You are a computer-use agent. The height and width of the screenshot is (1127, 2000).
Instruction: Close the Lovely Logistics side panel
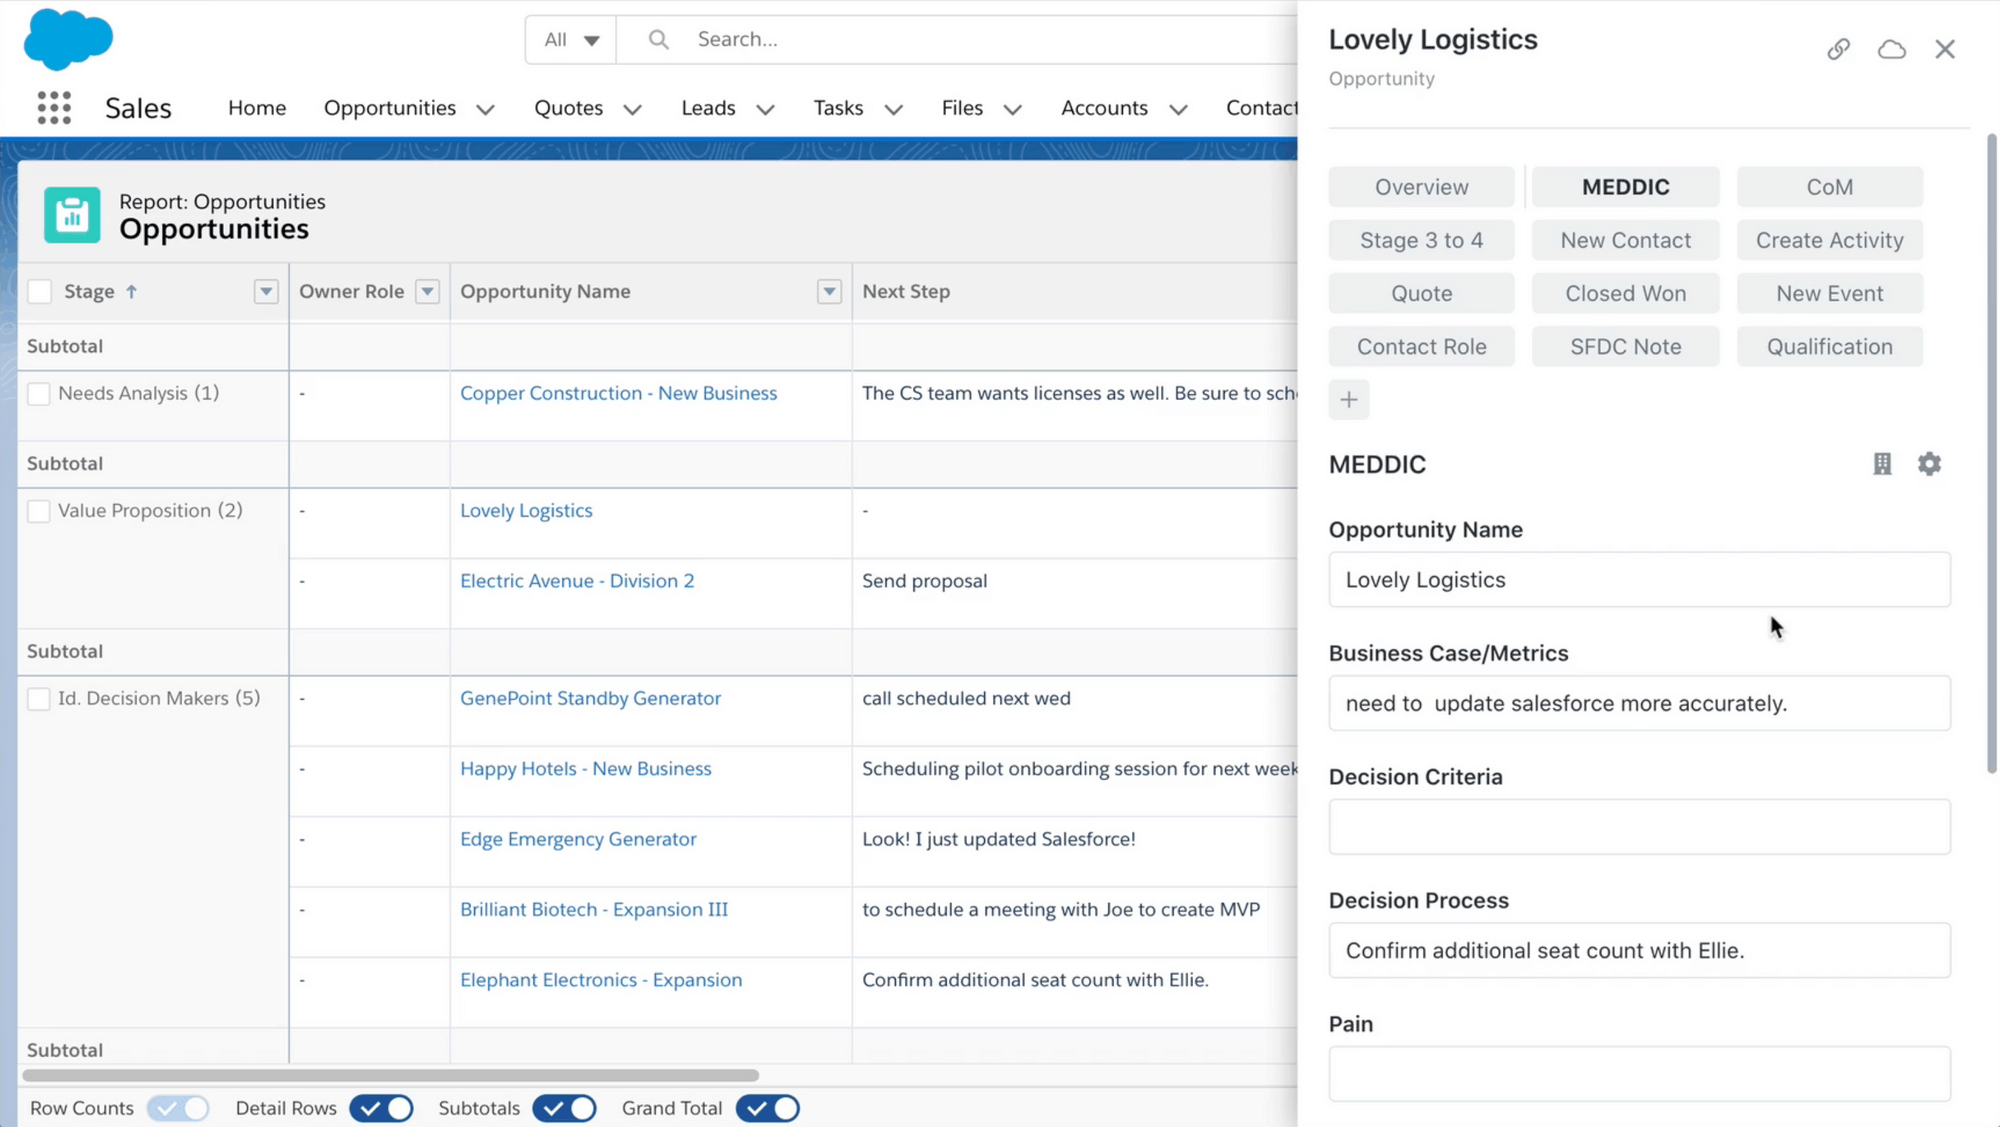point(1945,49)
